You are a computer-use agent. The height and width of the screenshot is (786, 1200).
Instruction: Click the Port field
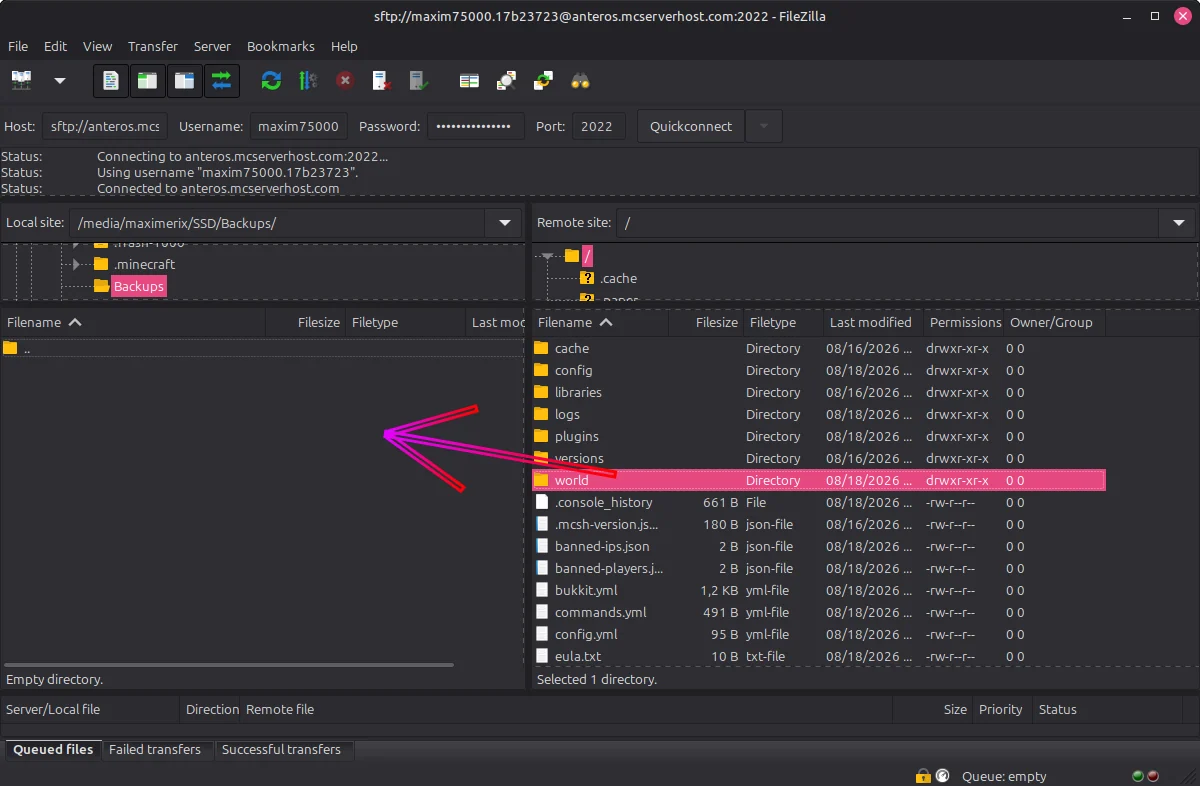599,126
